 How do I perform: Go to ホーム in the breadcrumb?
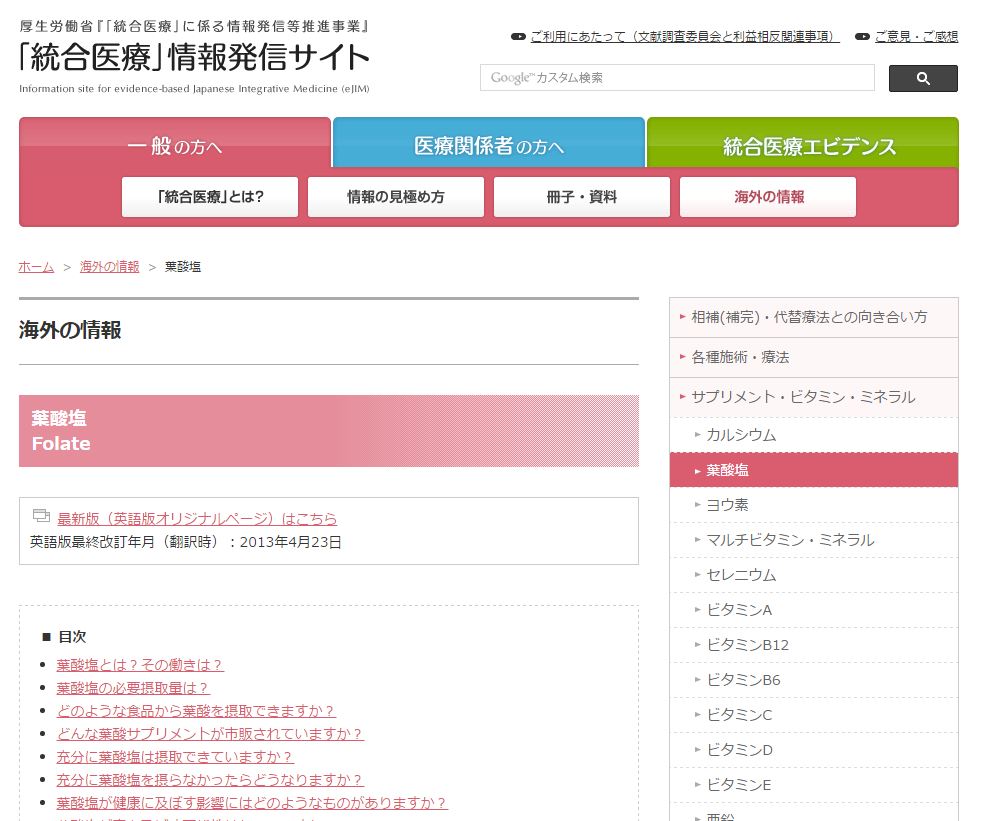[36, 267]
